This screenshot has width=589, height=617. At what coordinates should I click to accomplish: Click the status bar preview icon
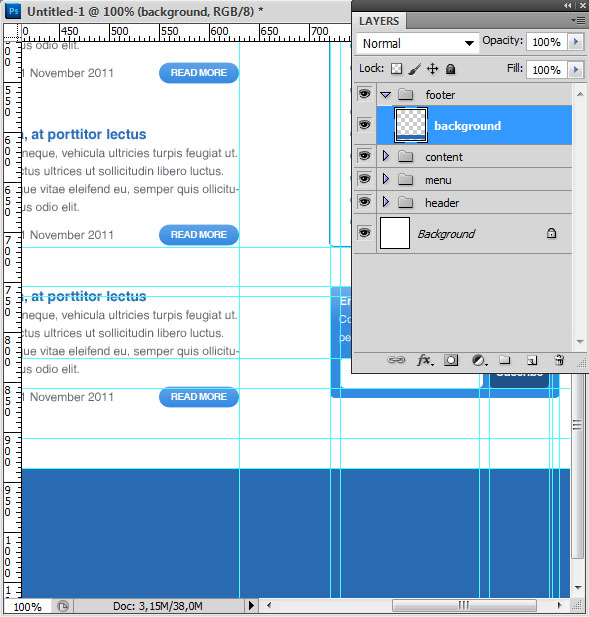(x=63, y=606)
